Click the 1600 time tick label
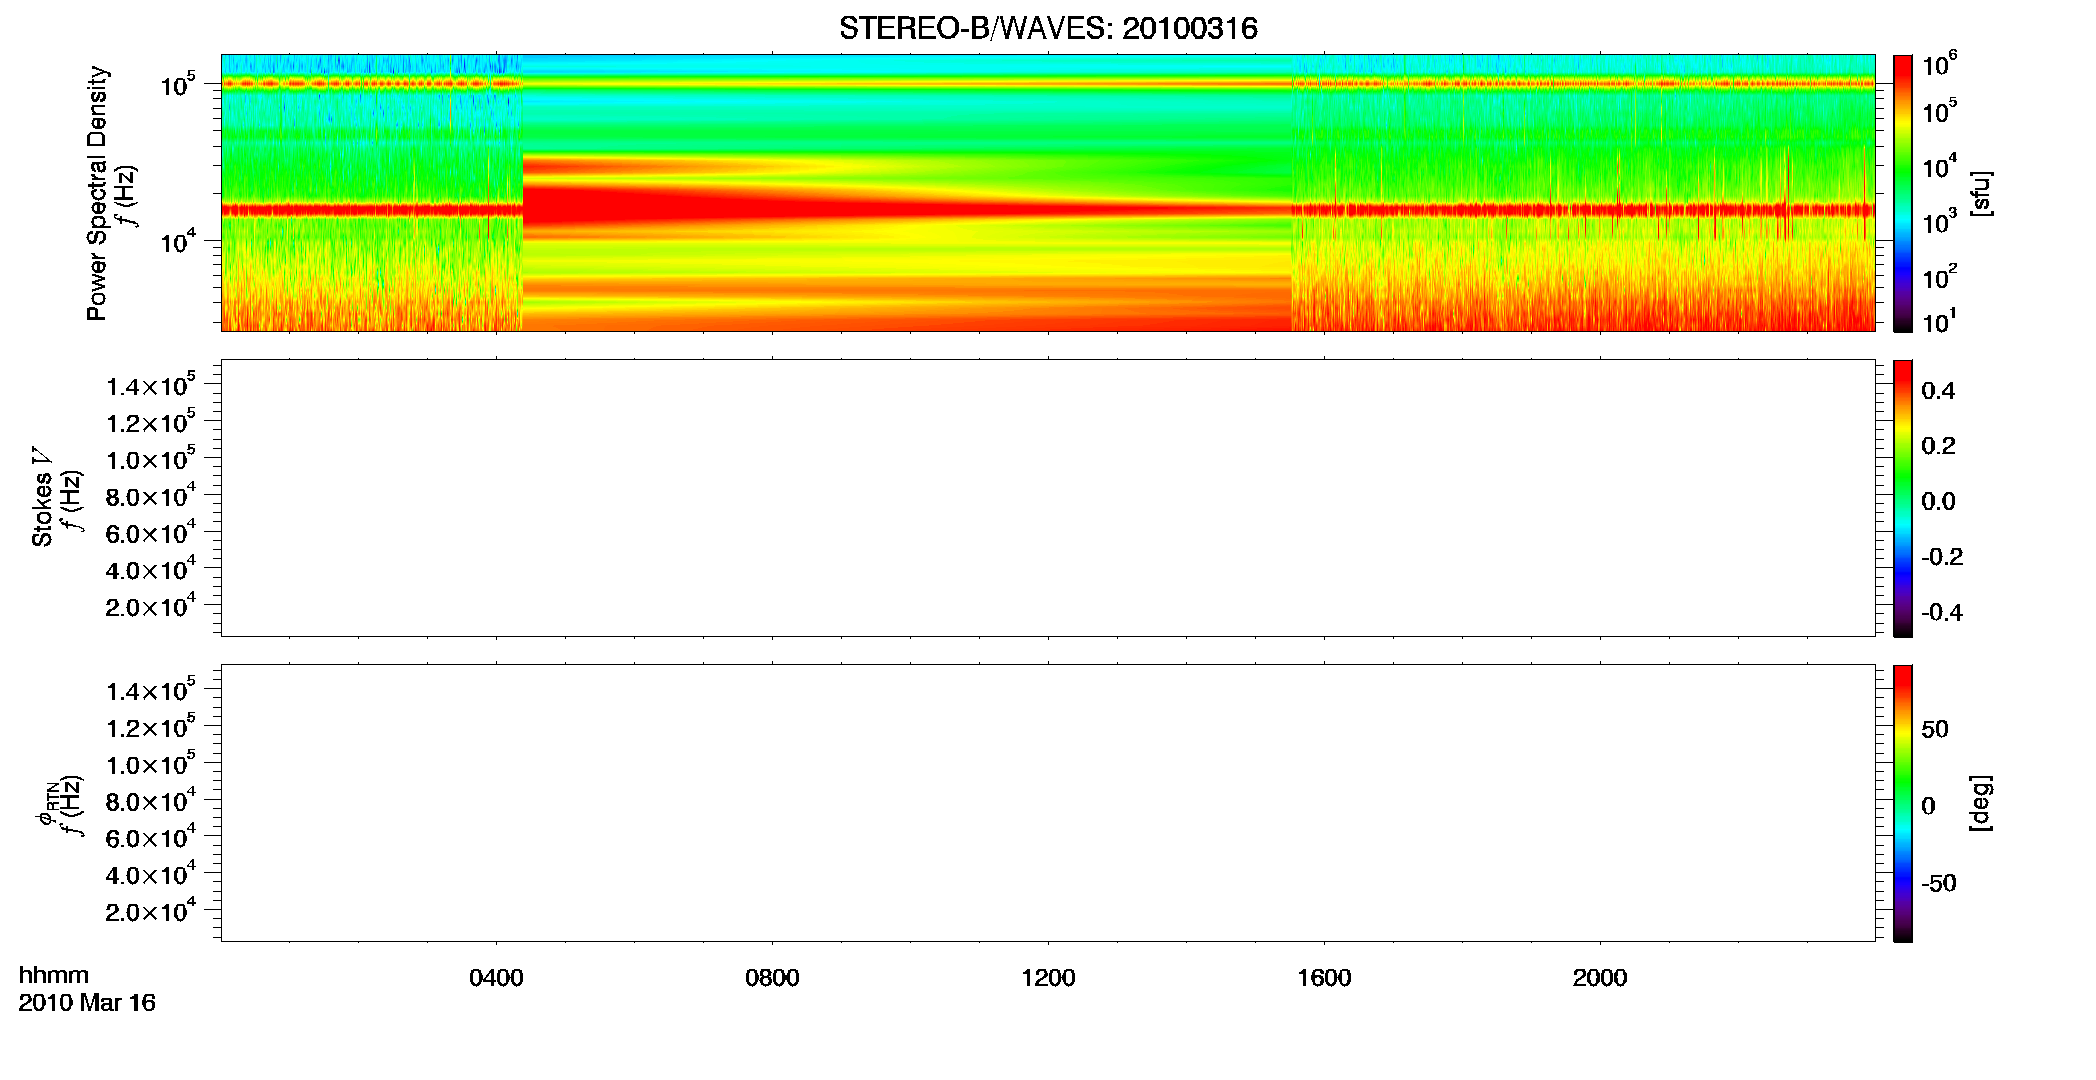The width and height of the screenshot is (2096, 1080). (x=1324, y=978)
